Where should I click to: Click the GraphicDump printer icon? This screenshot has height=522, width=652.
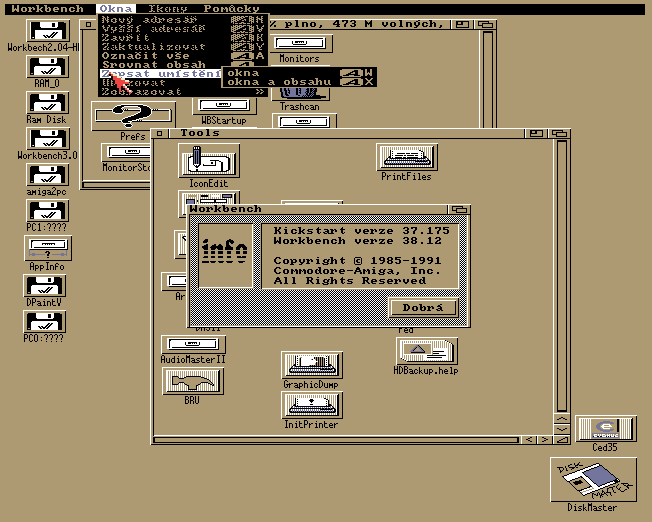(x=311, y=365)
